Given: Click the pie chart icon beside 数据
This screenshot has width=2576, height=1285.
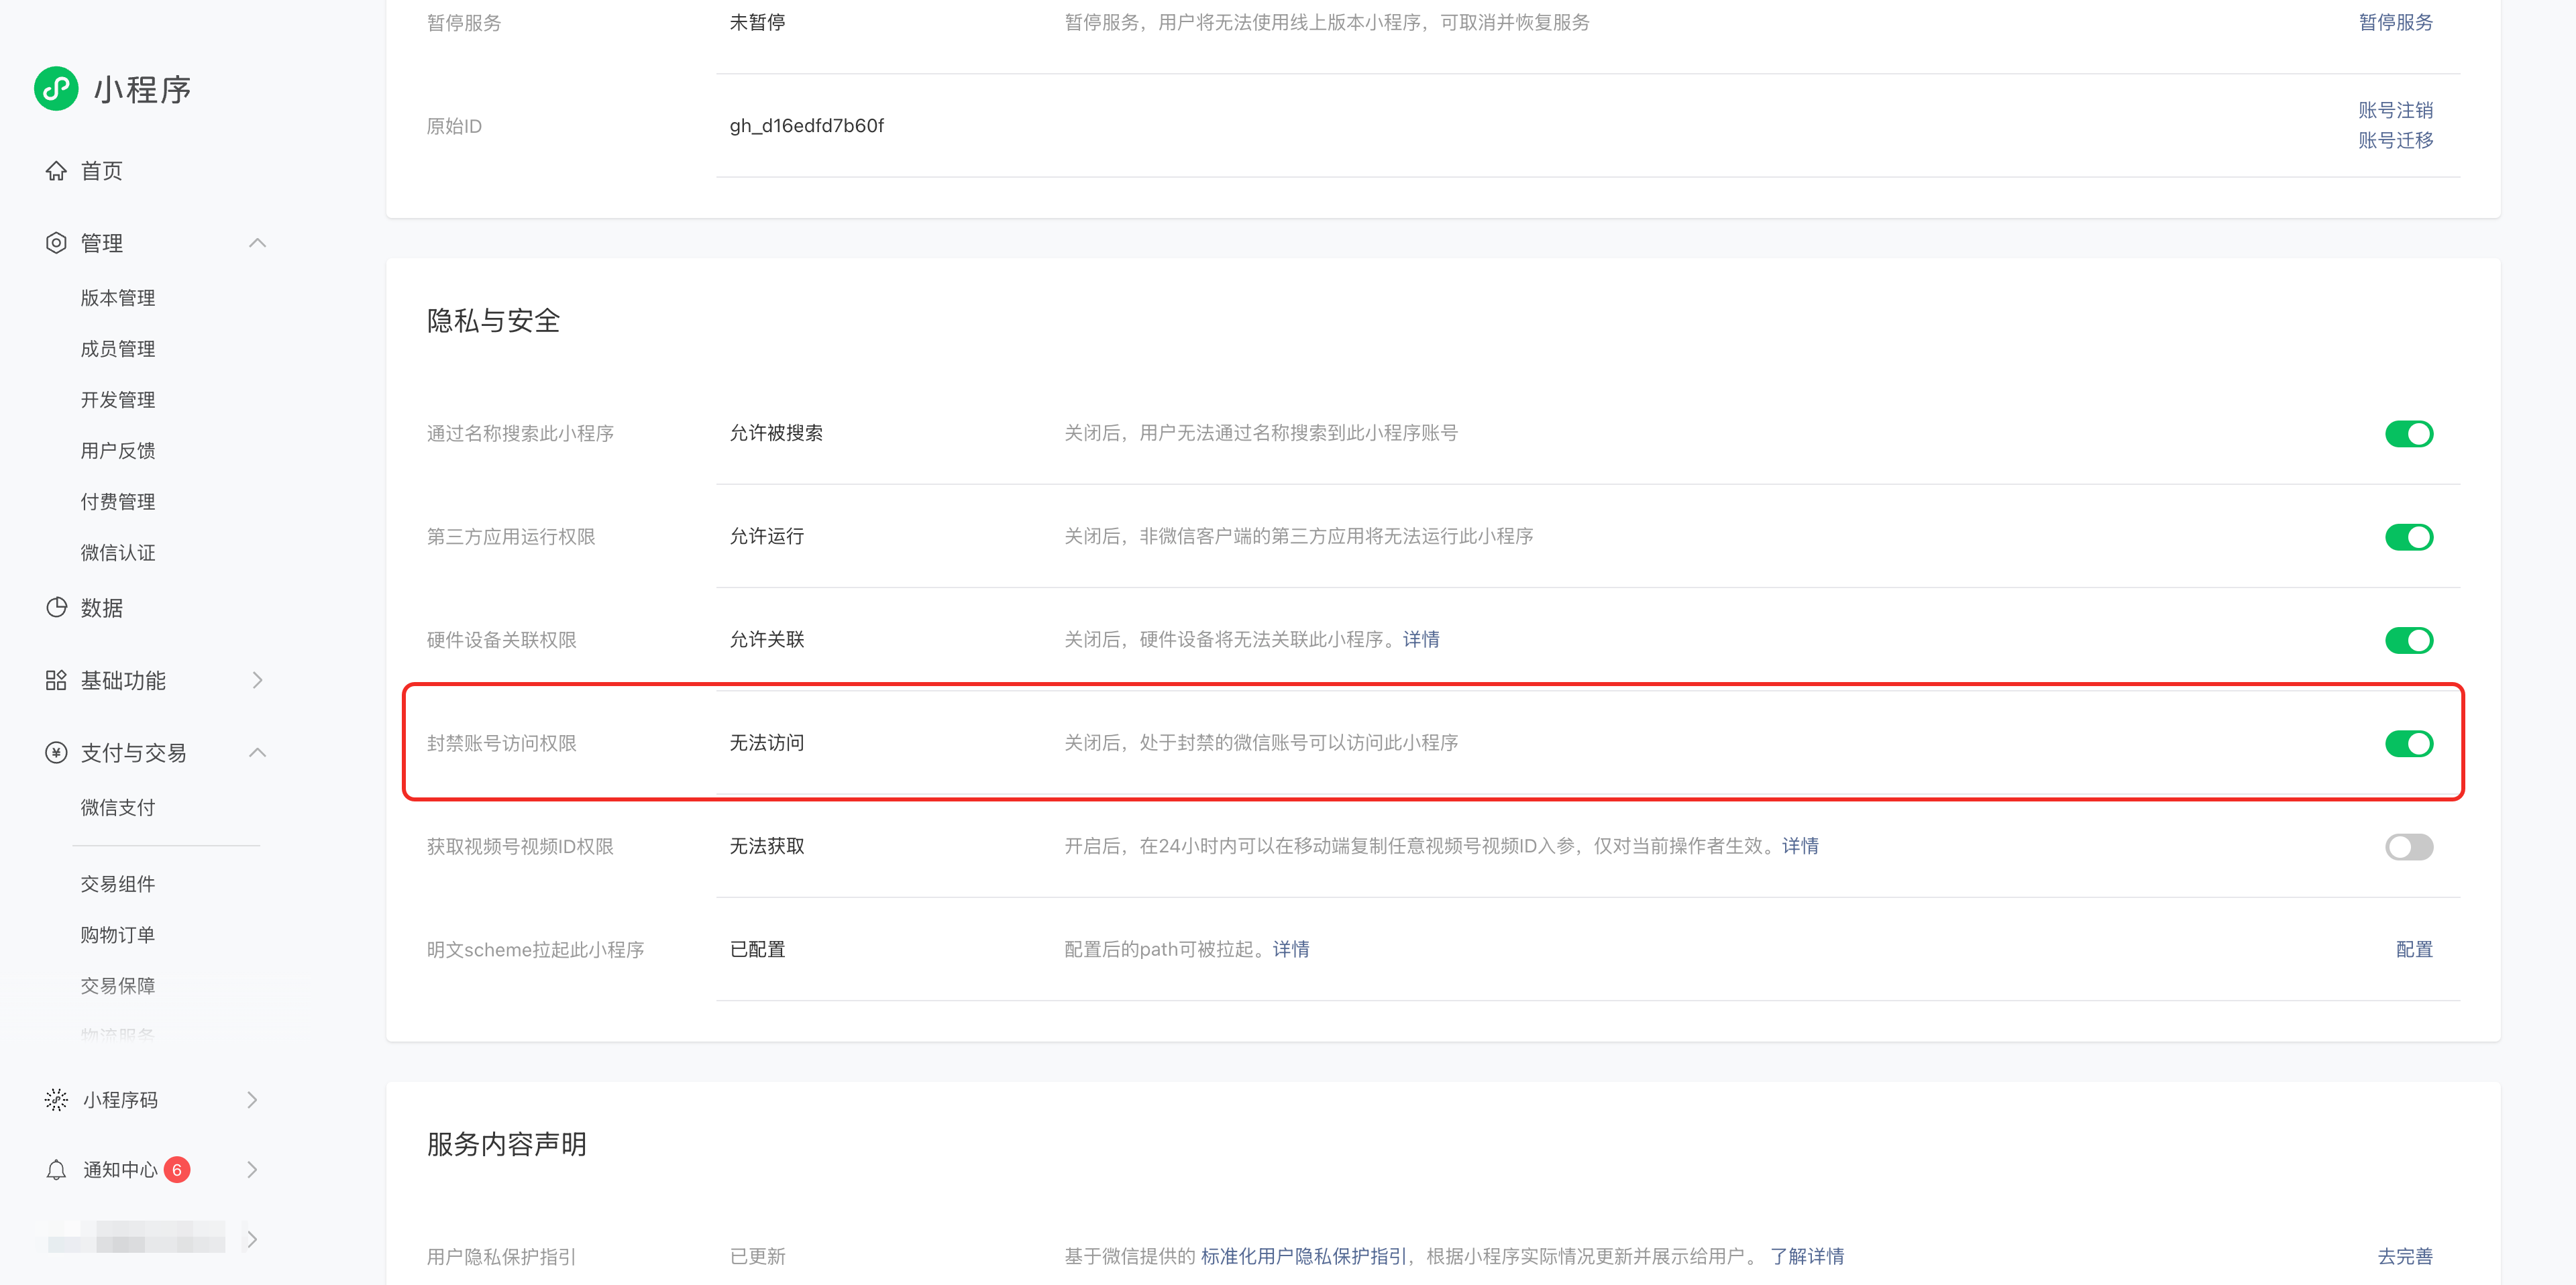Looking at the screenshot, I should 56,607.
